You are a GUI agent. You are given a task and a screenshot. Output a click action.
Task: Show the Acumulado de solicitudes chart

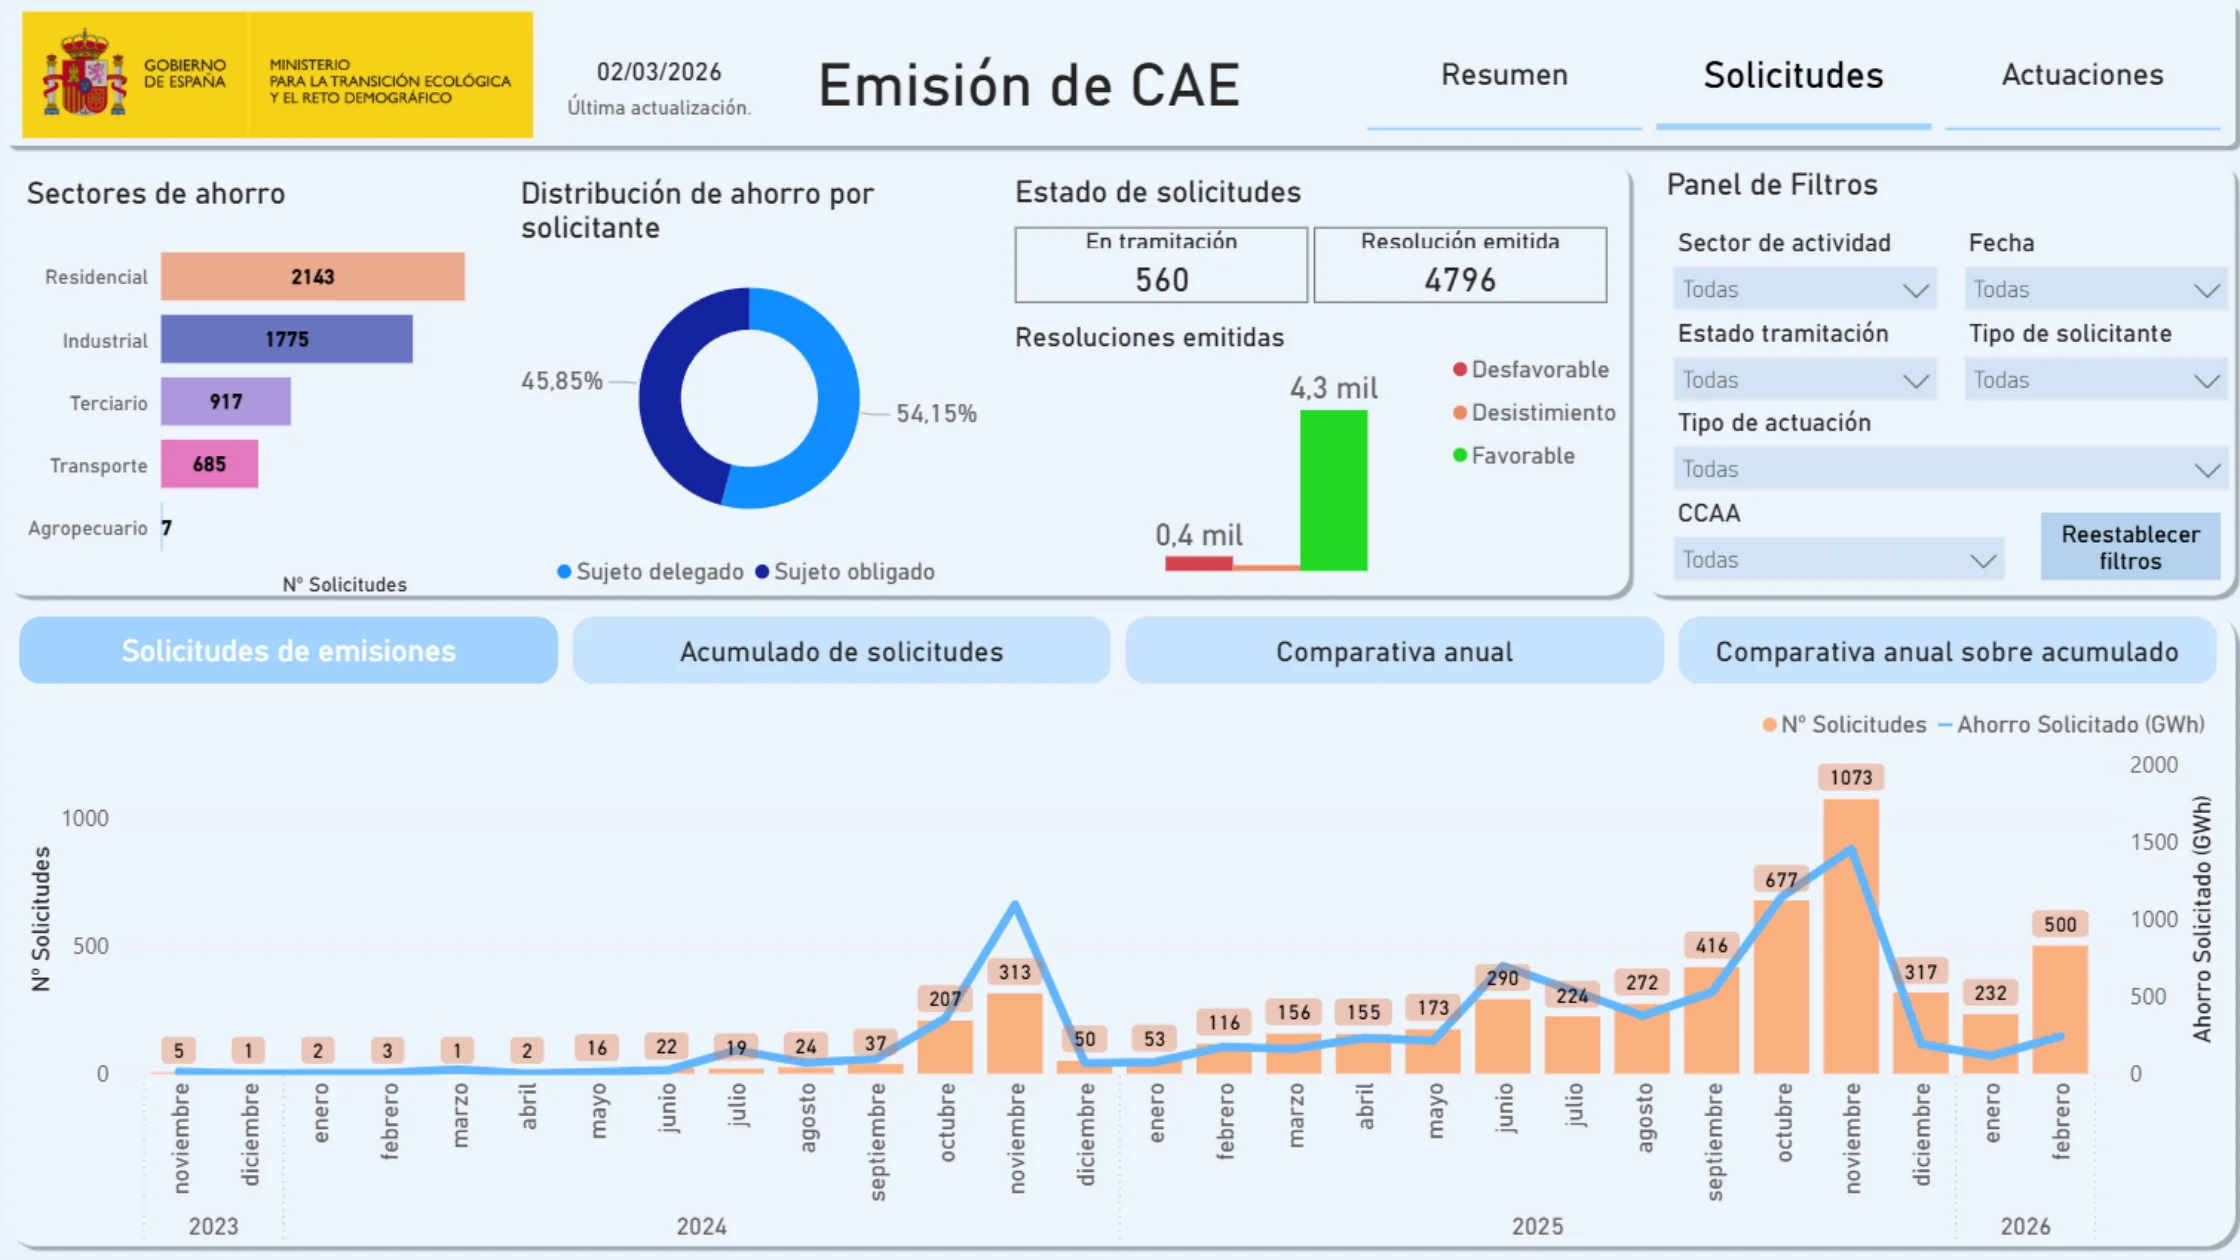841,652
